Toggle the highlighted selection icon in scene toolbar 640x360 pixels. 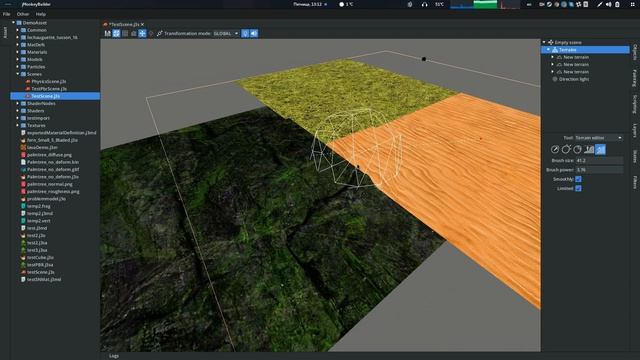(116, 33)
